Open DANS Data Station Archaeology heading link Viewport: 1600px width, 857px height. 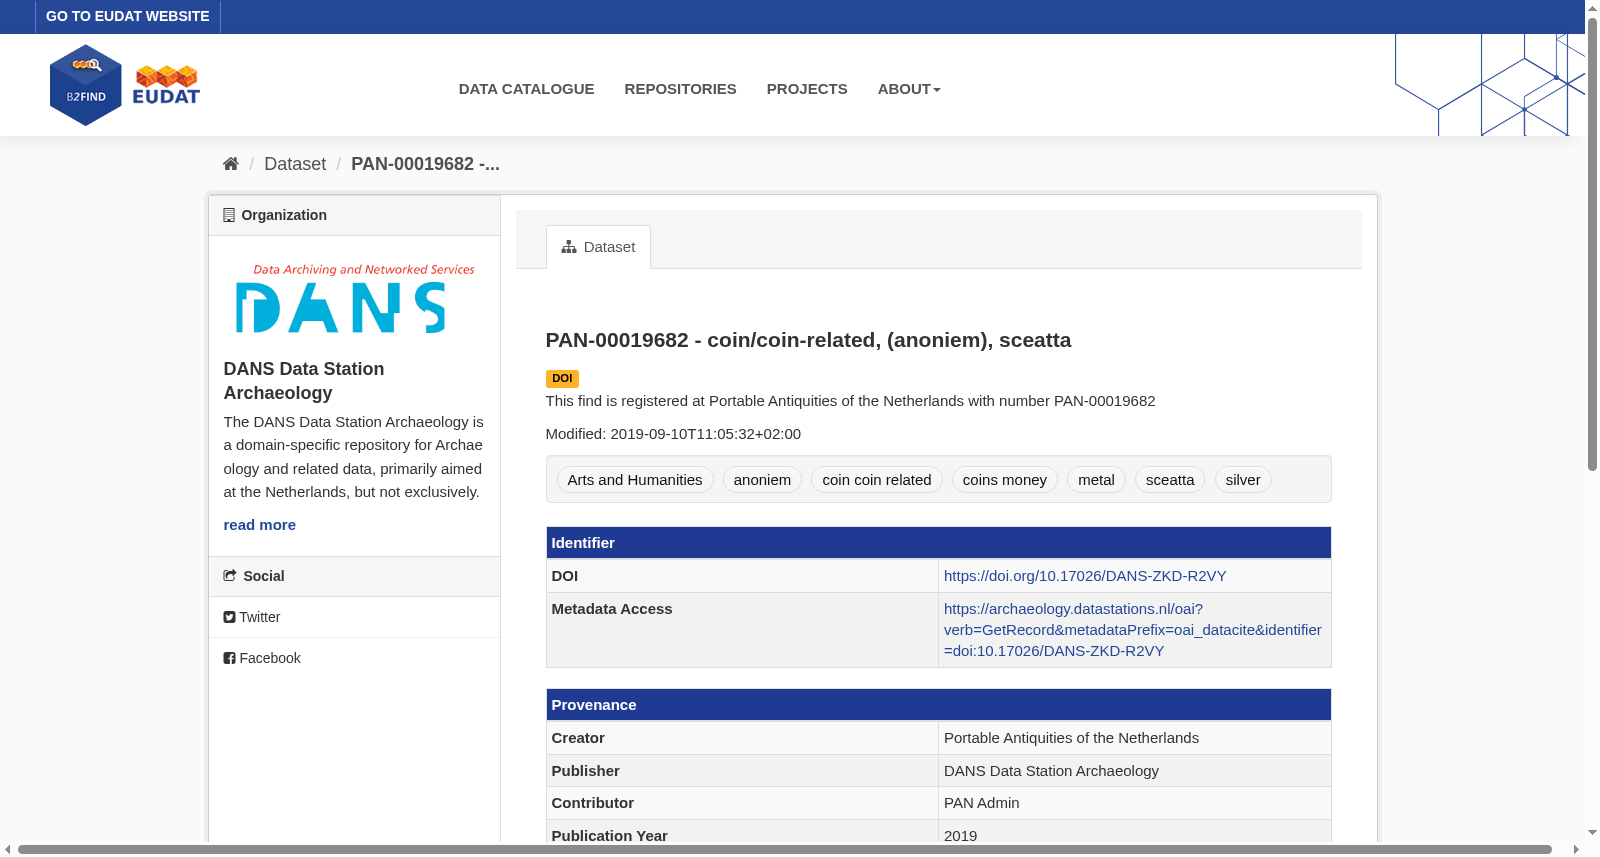pyautogui.click(x=304, y=381)
